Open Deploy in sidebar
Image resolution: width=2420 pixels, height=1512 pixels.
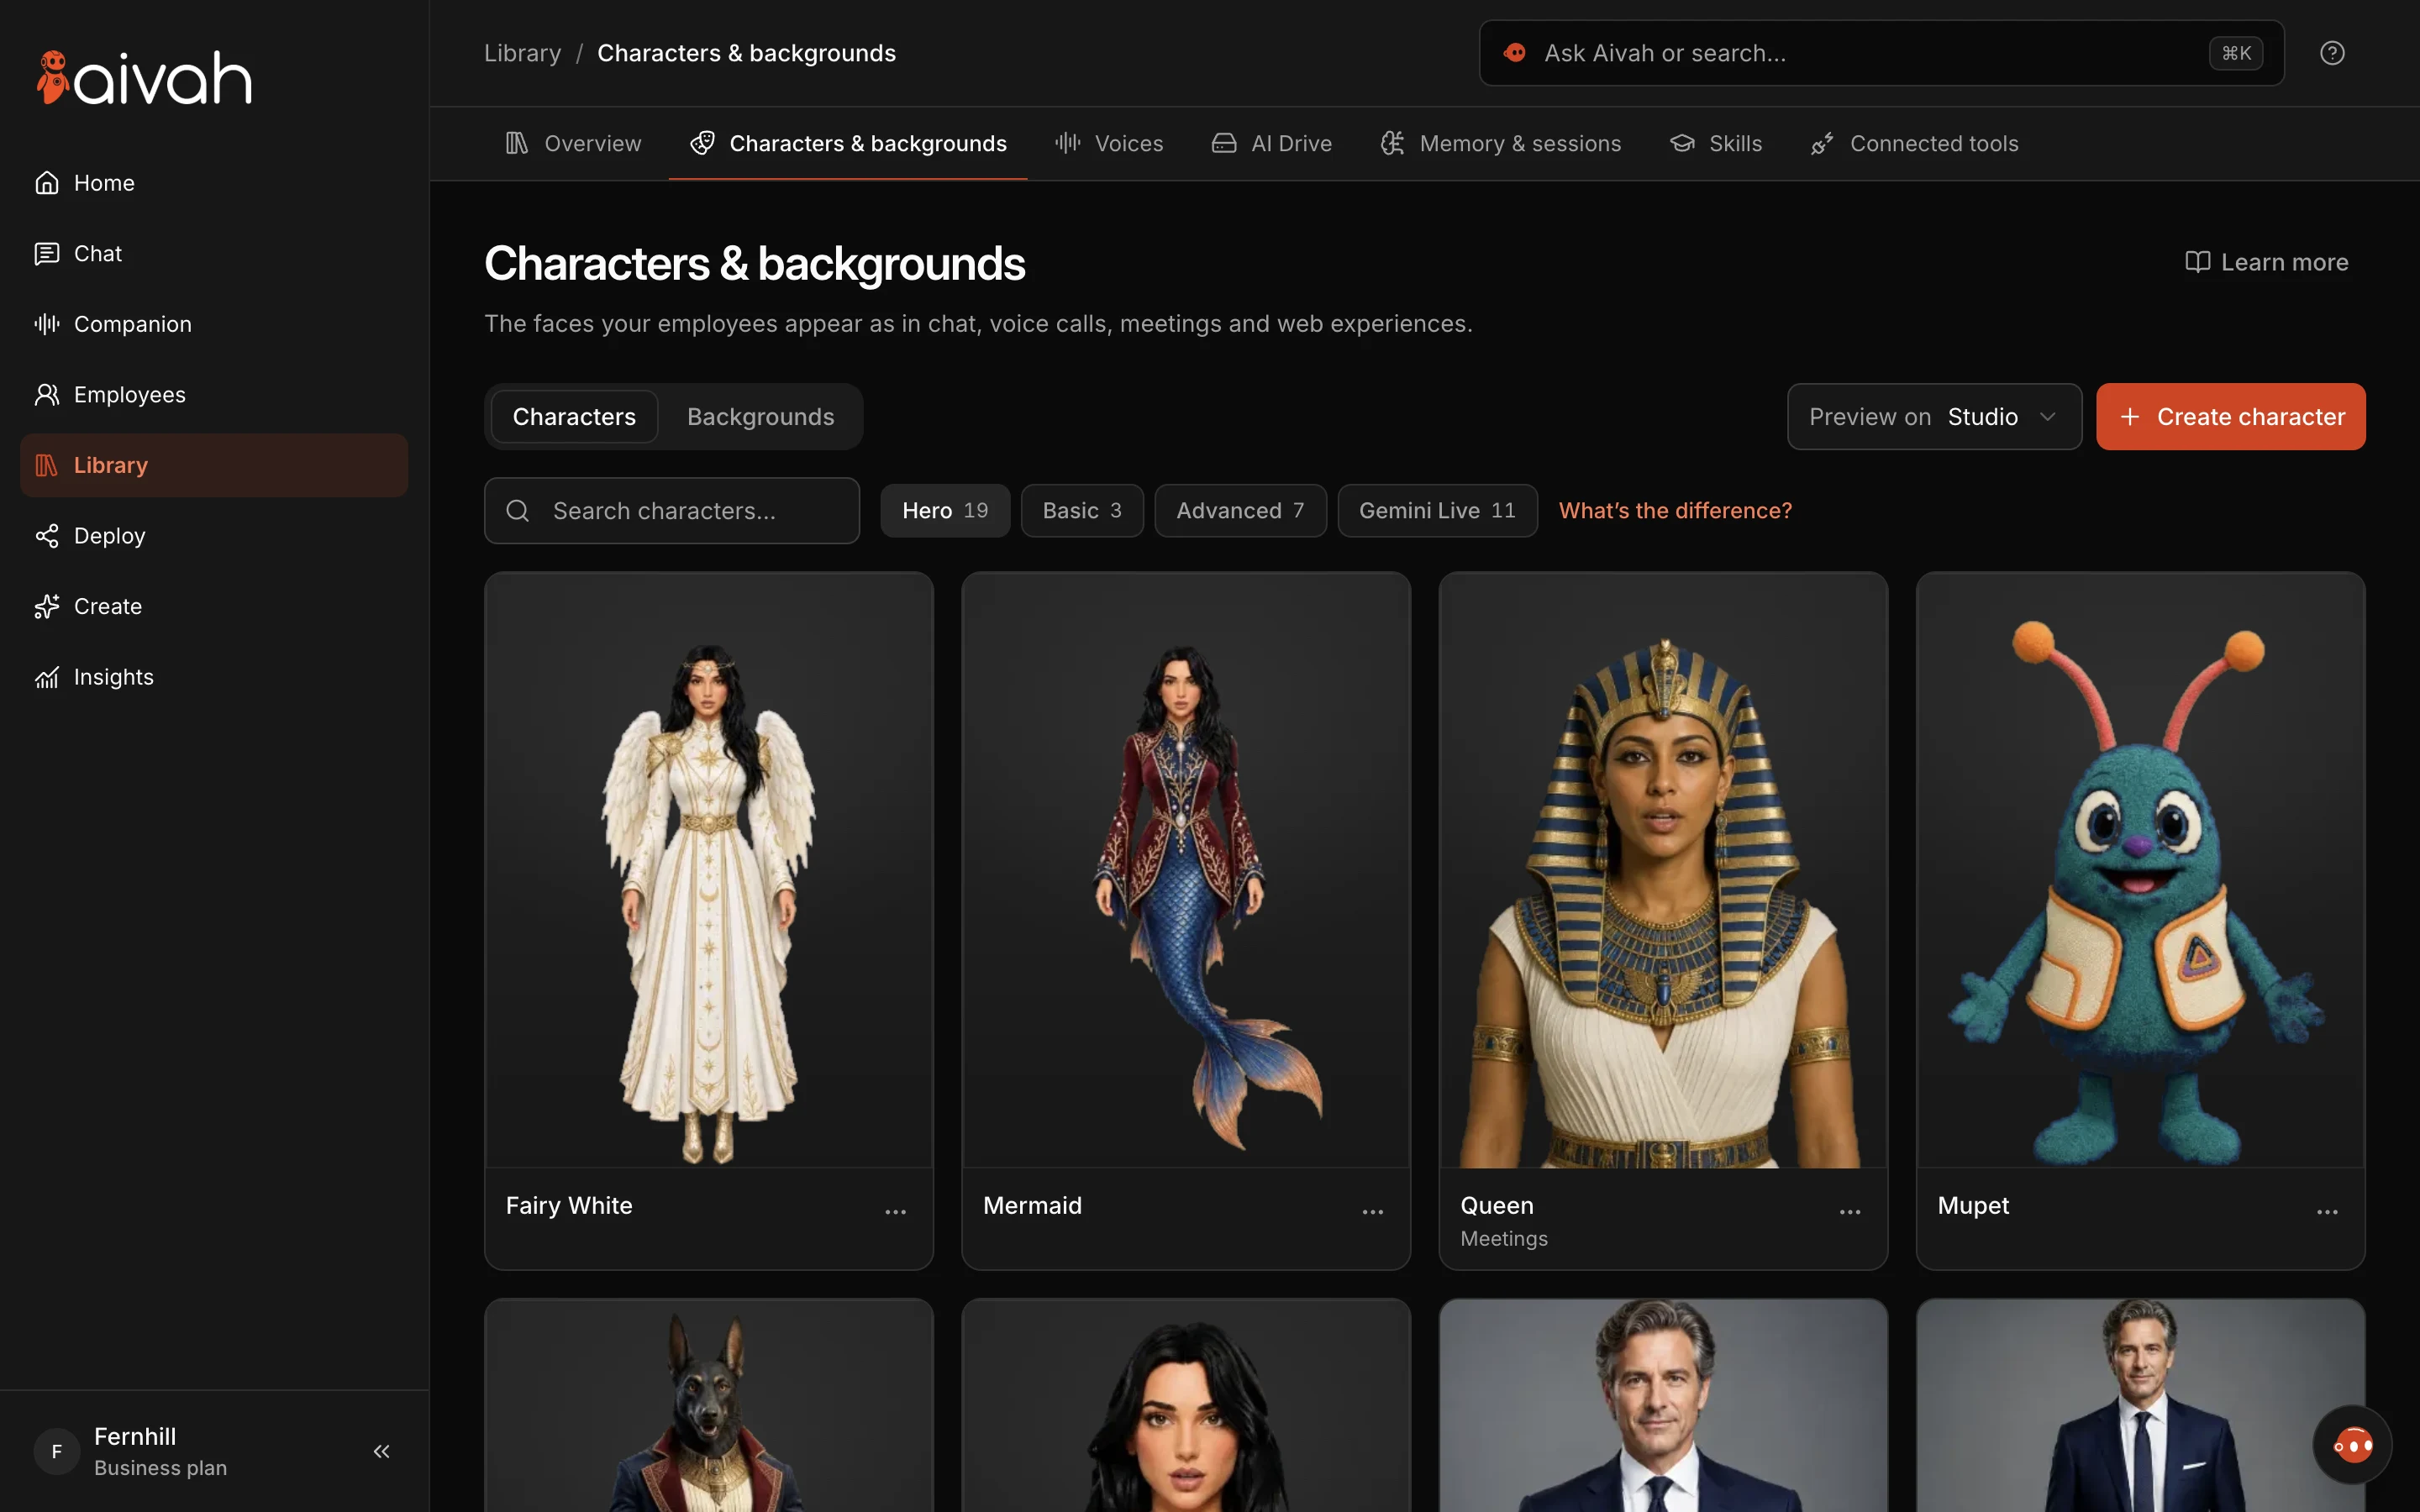click(214, 536)
